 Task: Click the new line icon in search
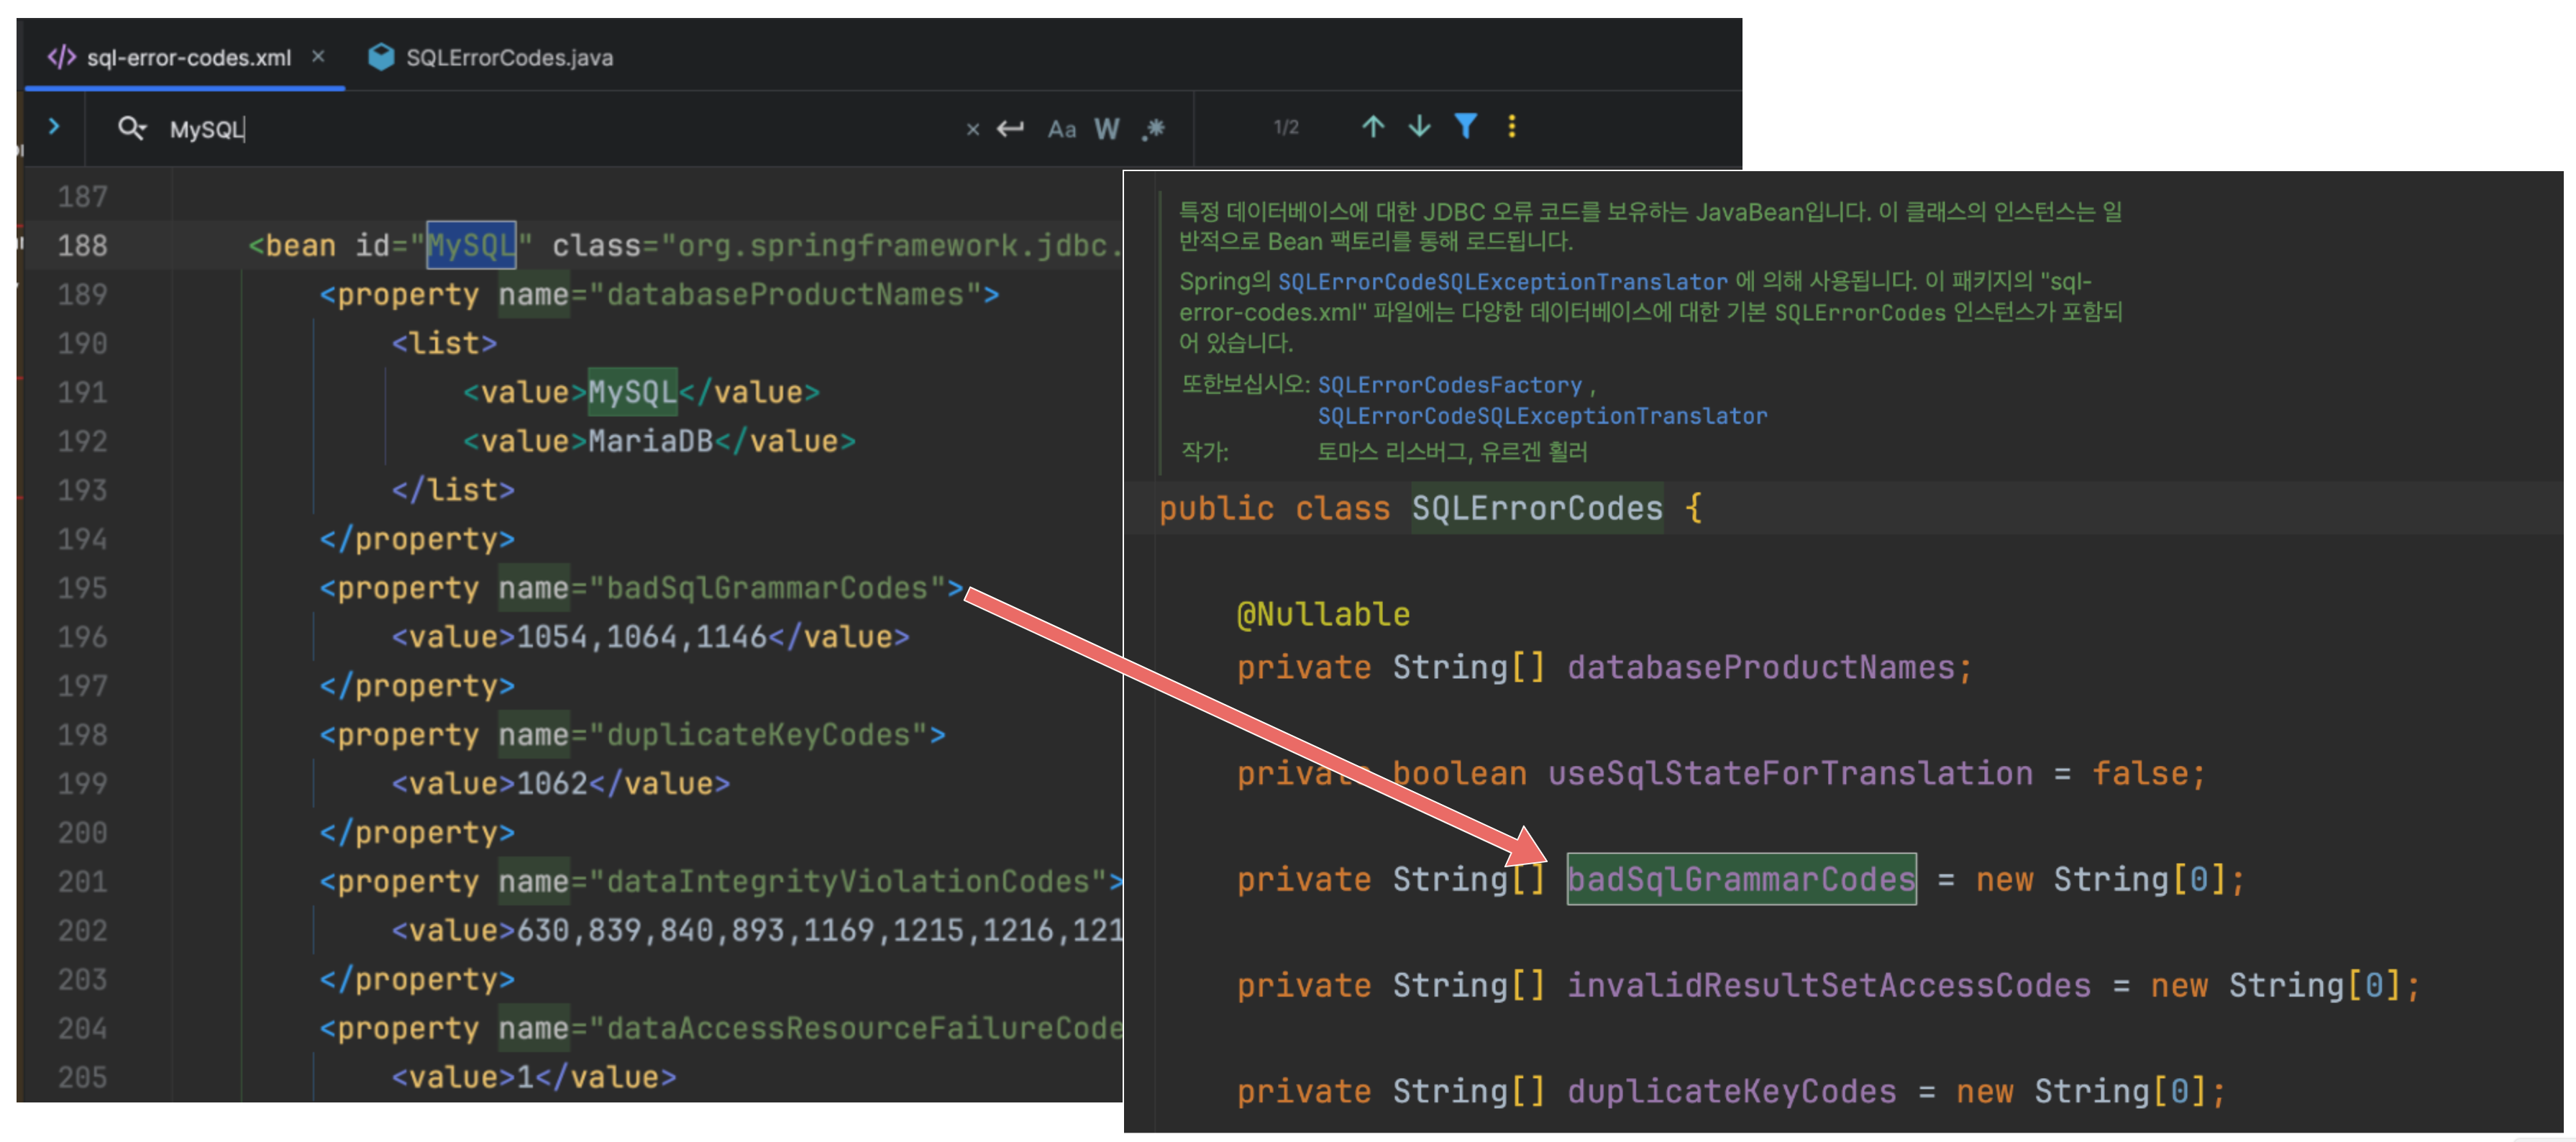coord(1010,128)
